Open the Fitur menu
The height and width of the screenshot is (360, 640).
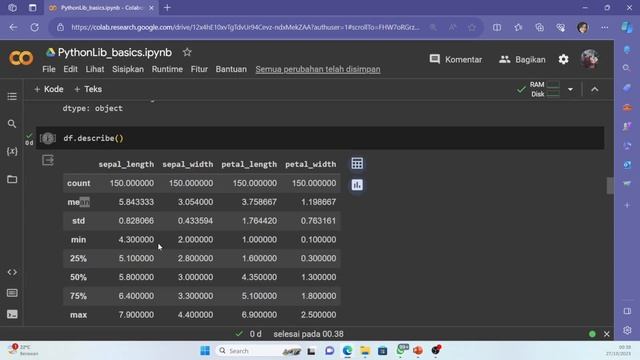click(199, 69)
